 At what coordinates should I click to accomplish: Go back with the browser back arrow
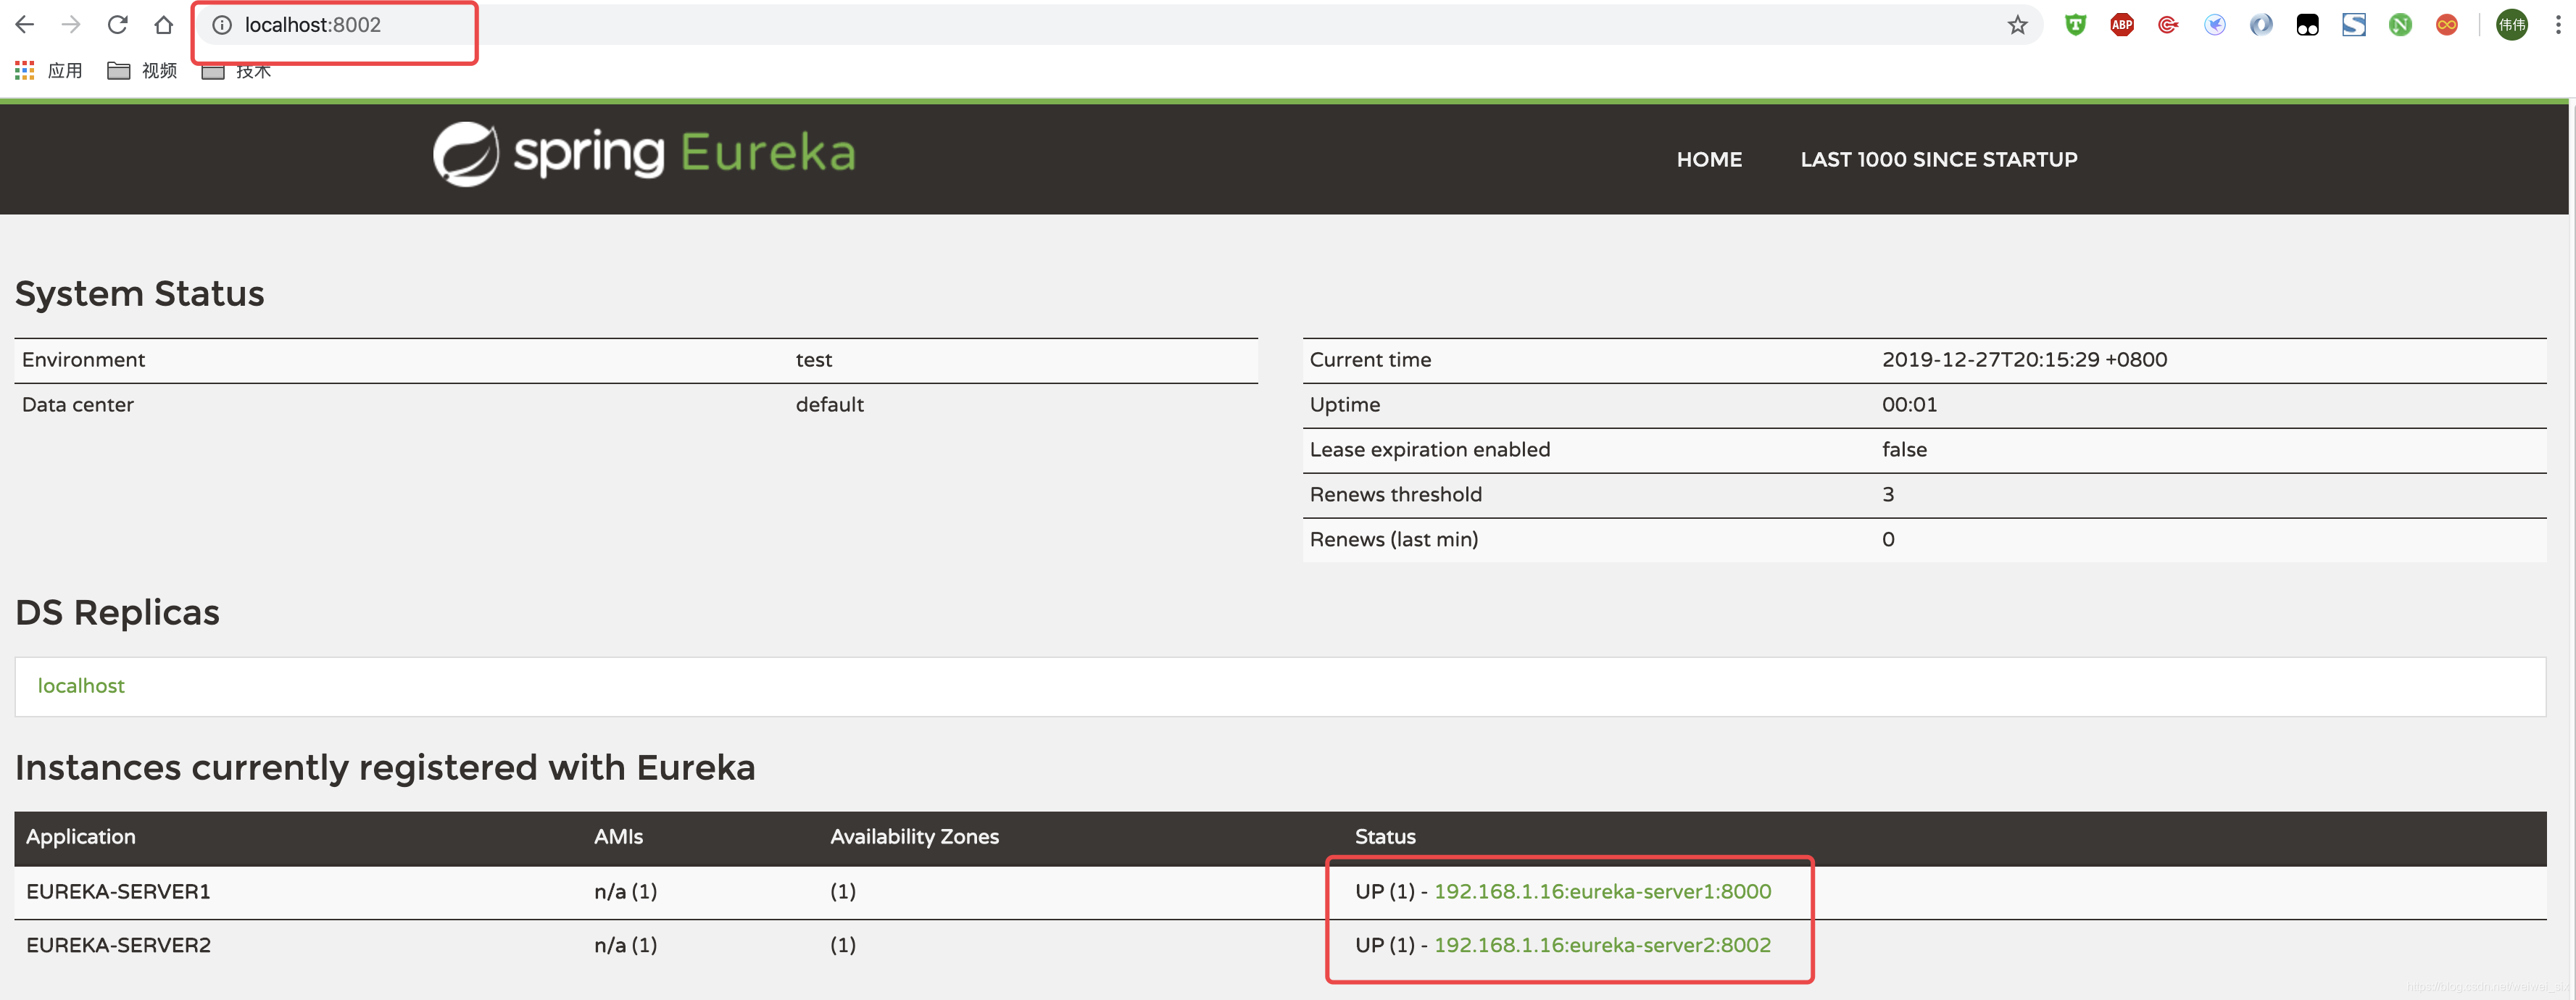click(24, 25)
